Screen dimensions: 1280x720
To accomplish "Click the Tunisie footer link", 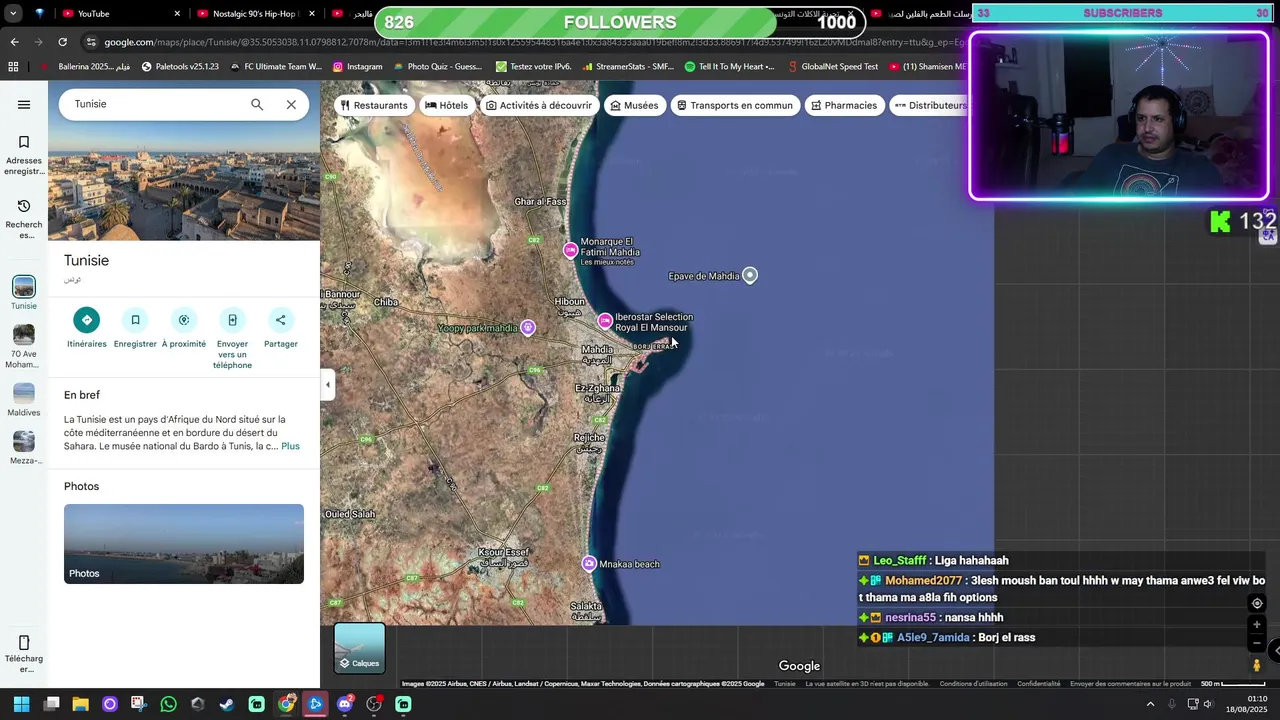I will pos(785,684).
